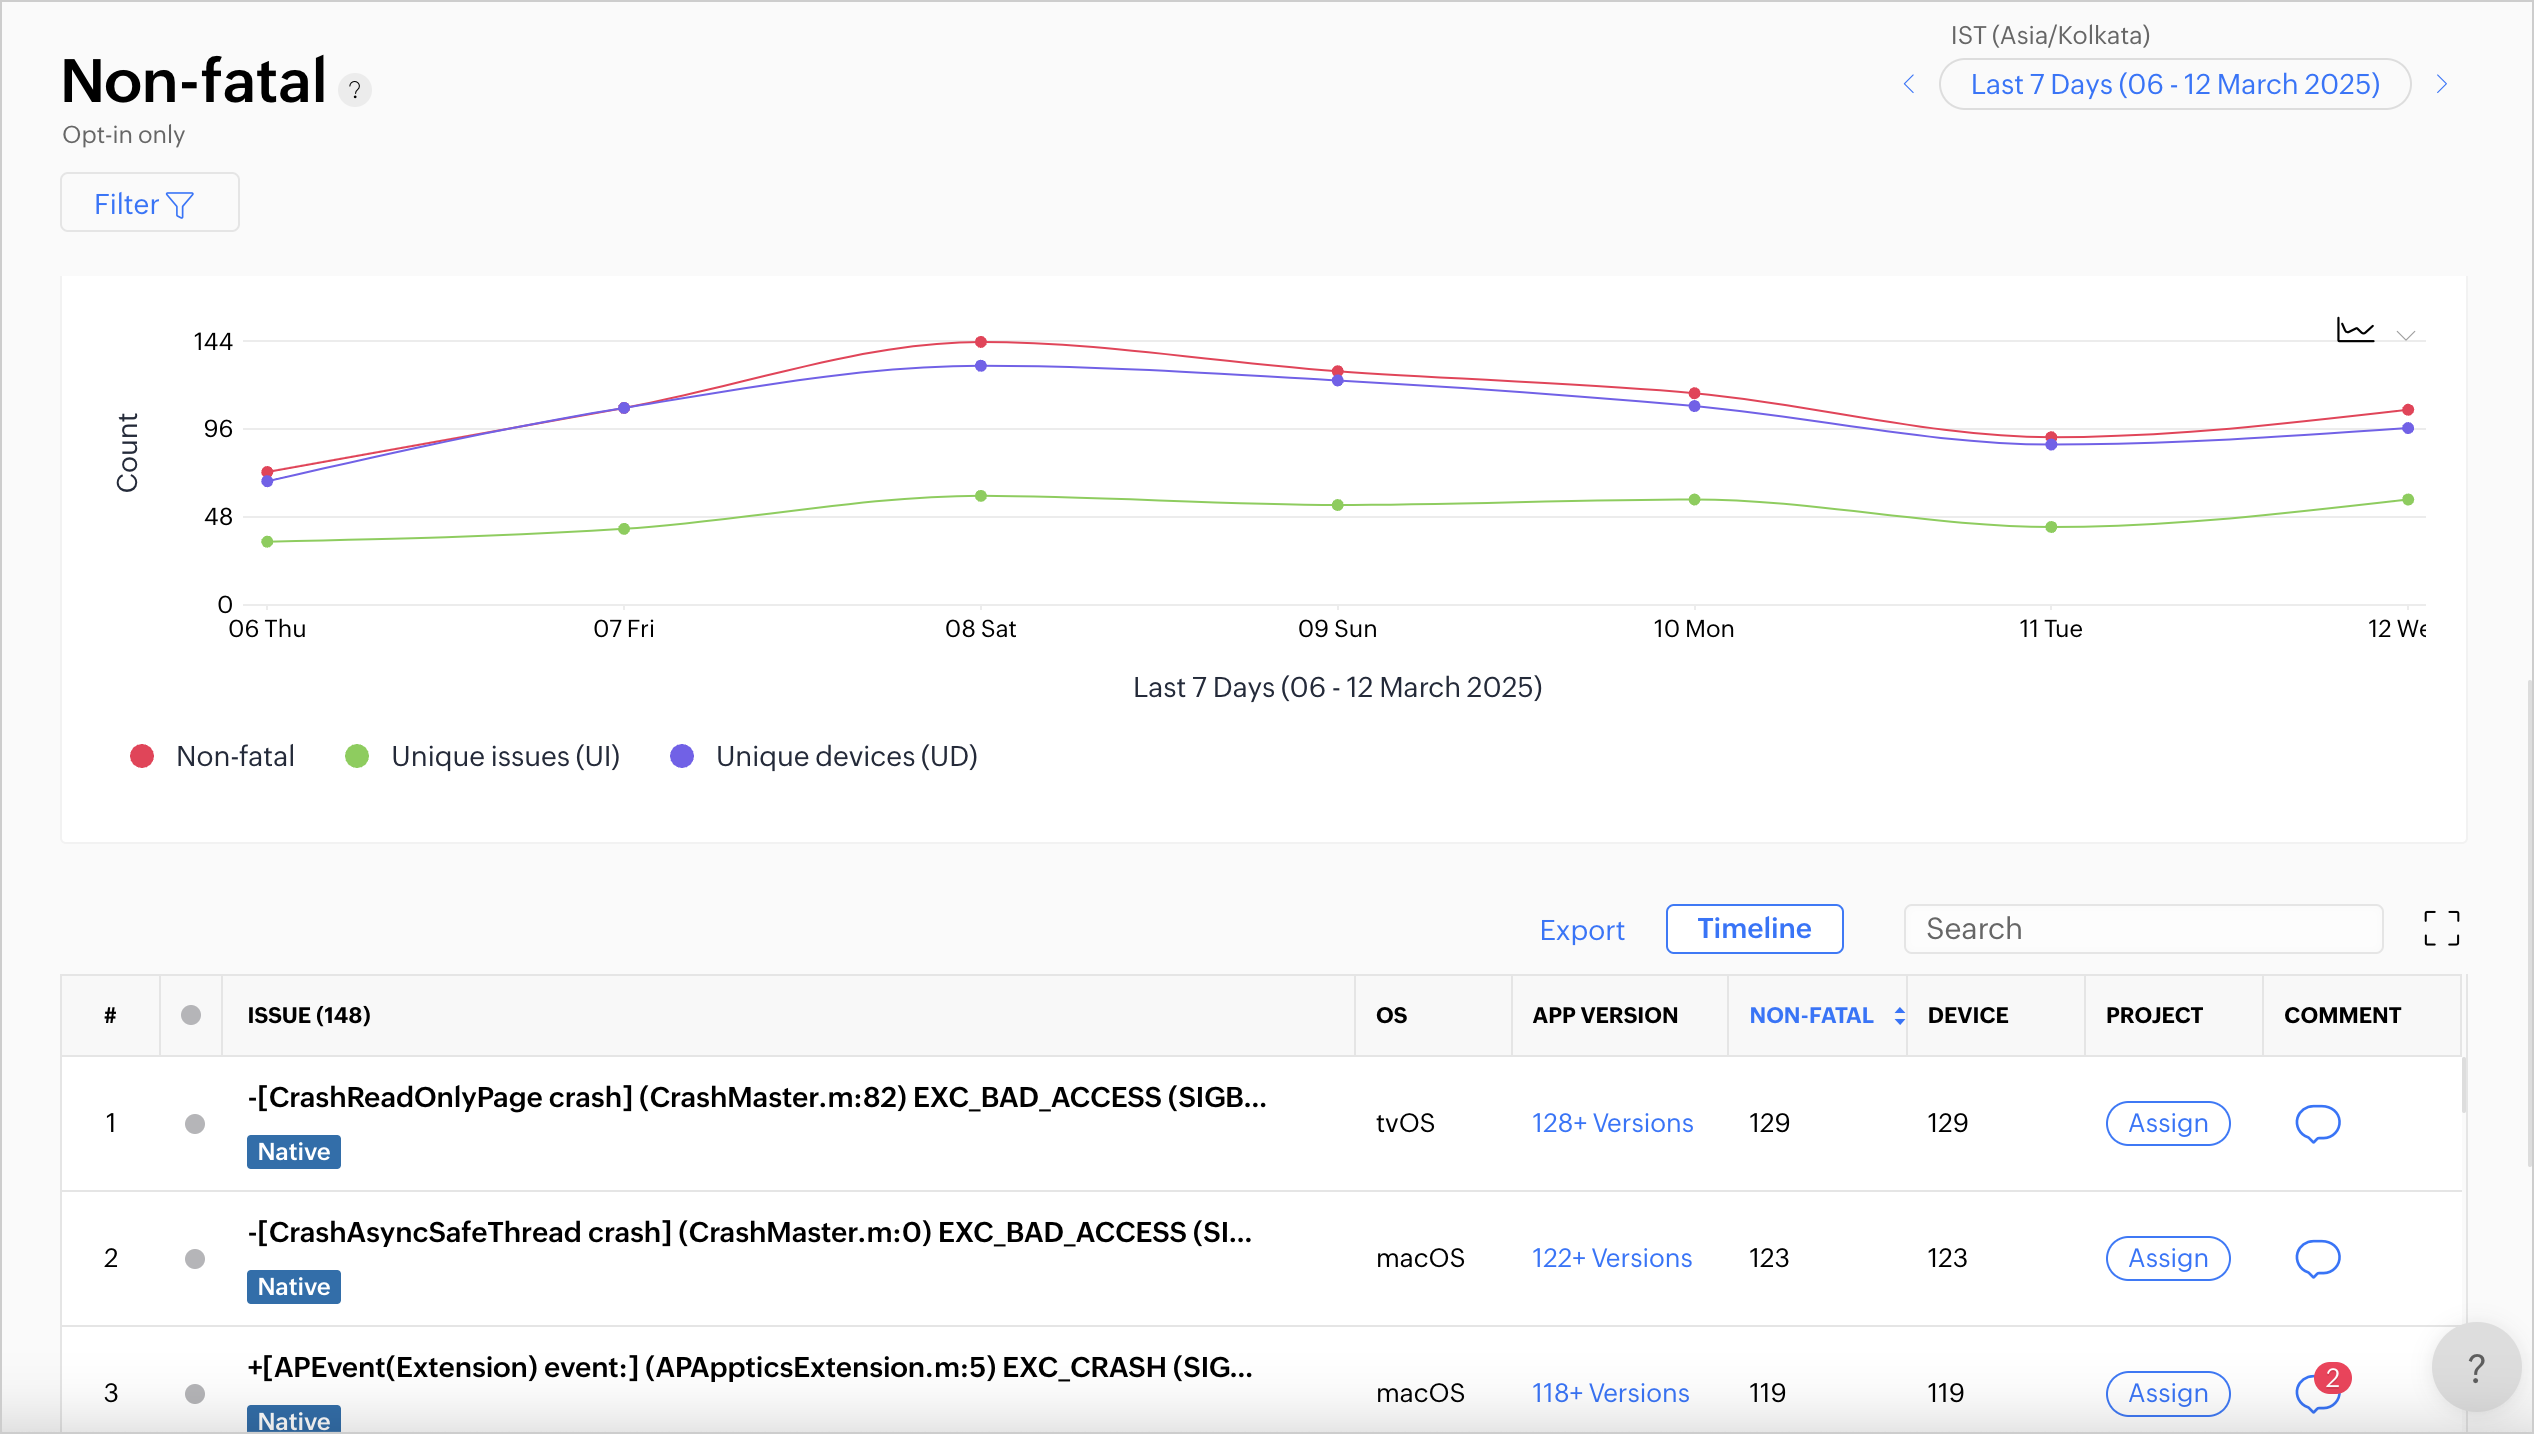Click the Export link
2534x1434 pixels.
click(x=1581, y=930)
